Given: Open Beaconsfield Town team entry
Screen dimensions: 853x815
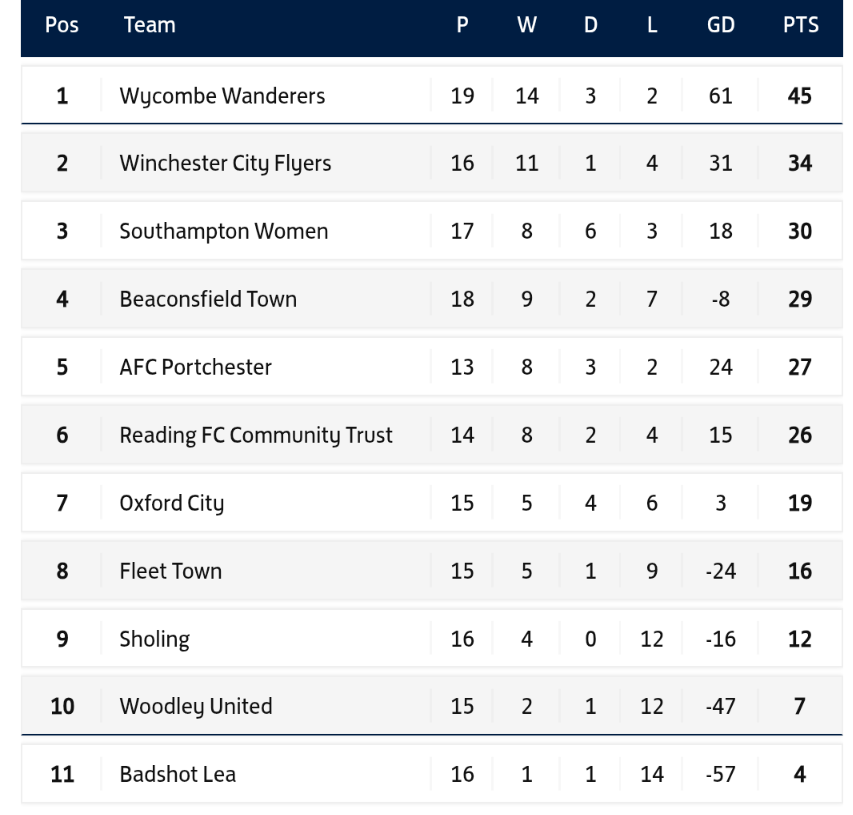Looking at the screenshot, I should point(208,299).
